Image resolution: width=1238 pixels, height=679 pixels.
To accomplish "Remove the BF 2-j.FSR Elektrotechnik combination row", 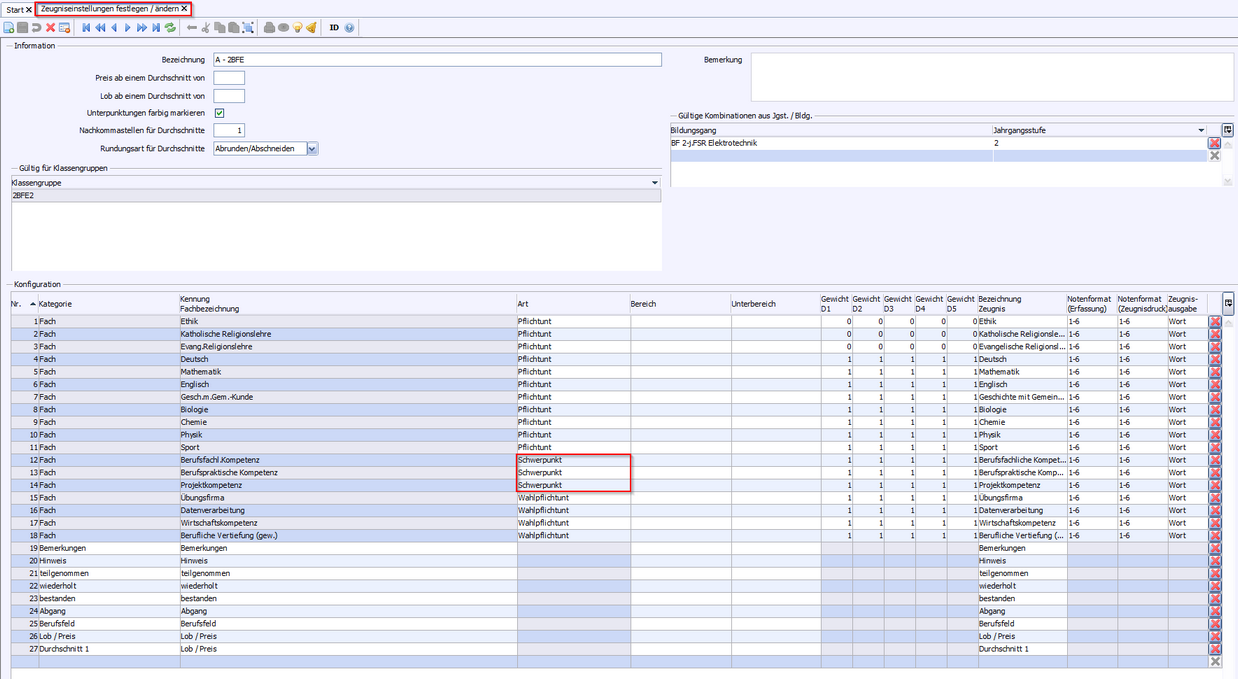I will click(x=1215, y=143).
